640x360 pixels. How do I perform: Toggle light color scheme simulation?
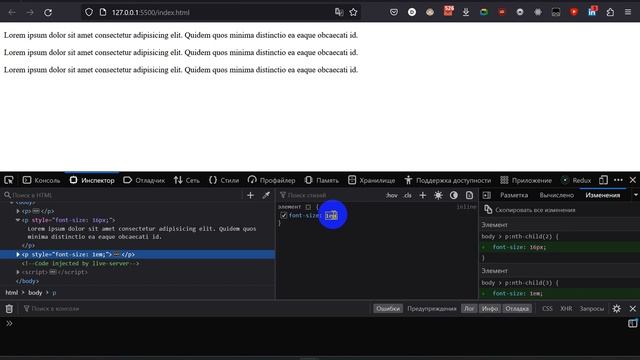[x=438, y=195]
